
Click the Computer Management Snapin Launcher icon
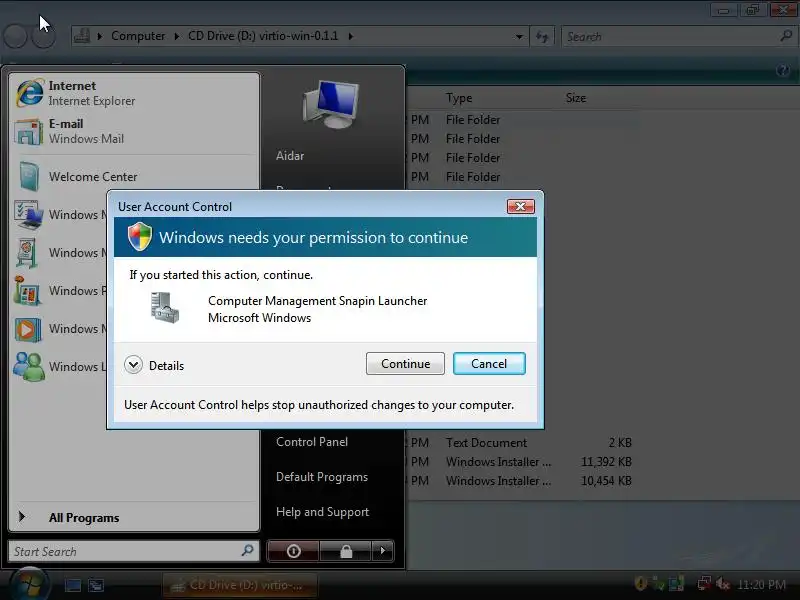pos(165,308)
